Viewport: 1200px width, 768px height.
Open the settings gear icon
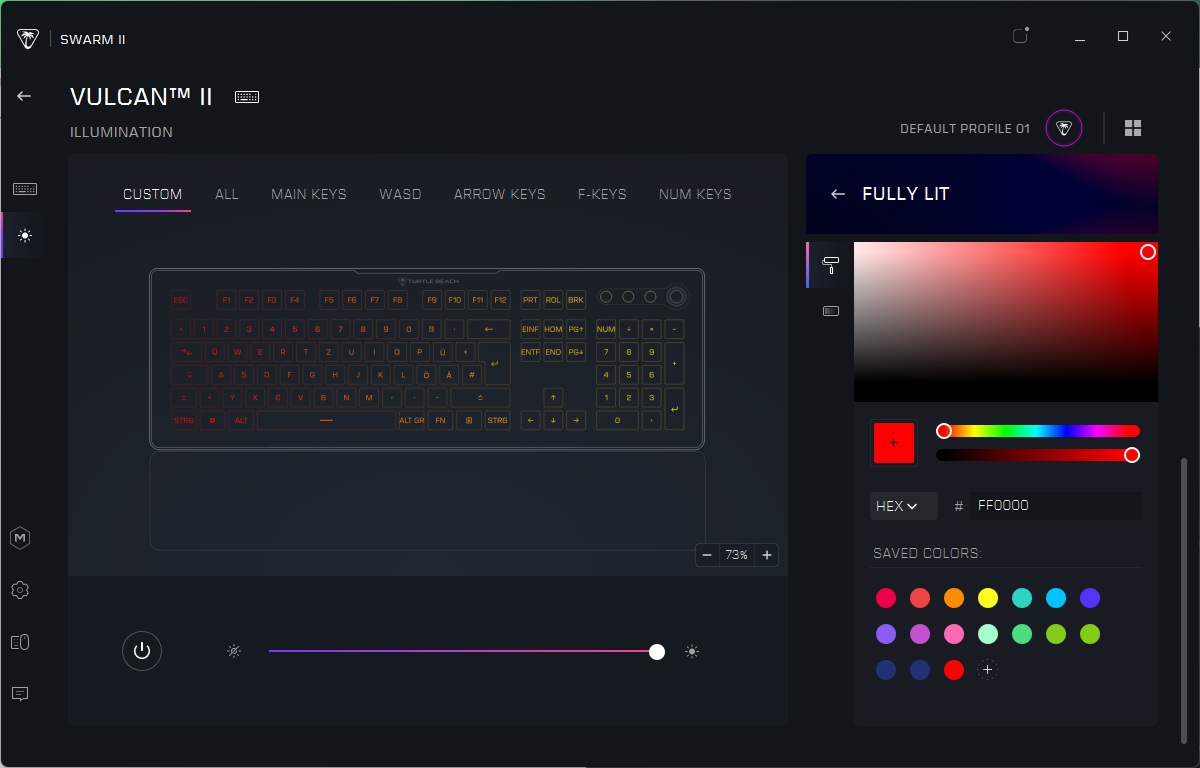coord(20,590)
